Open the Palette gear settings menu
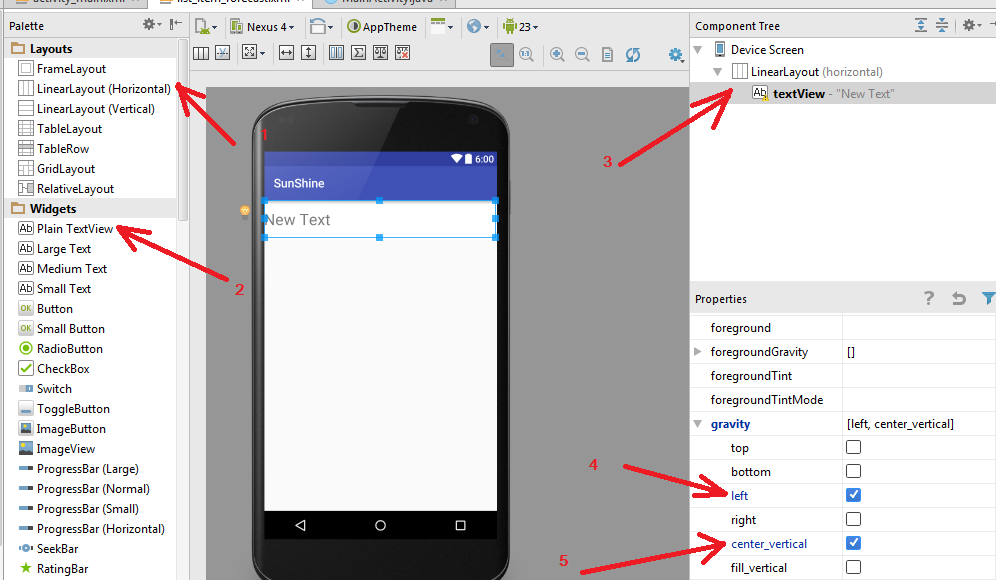 (151, 25)
